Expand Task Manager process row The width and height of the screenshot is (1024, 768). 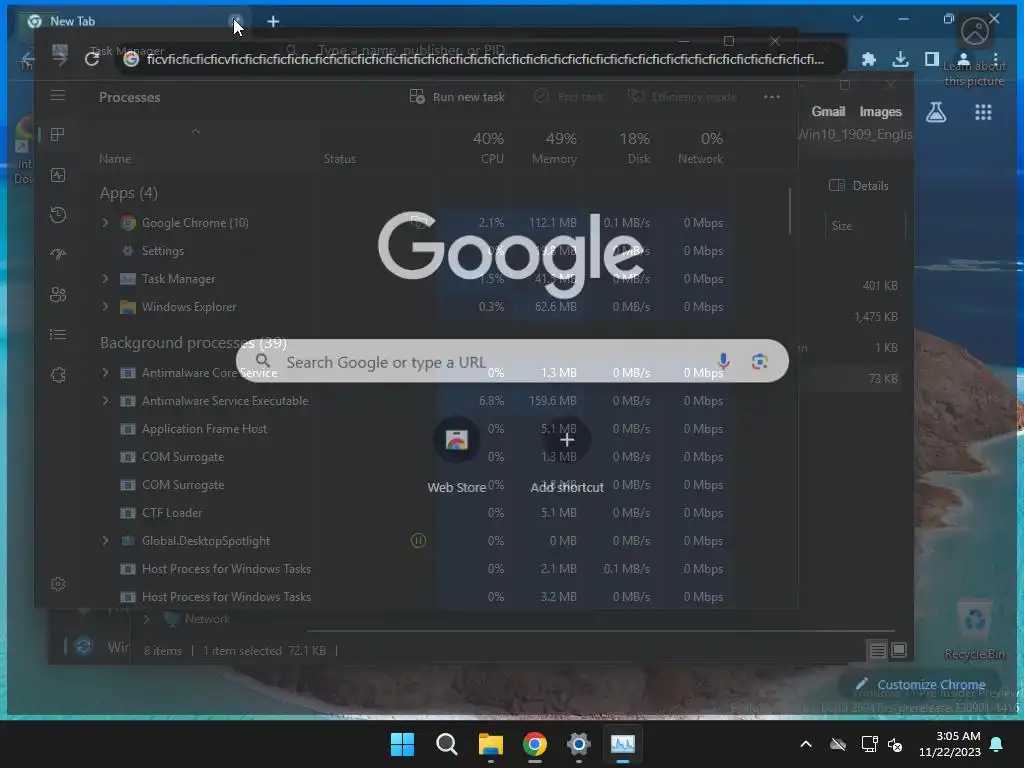(x=105, y=279)
